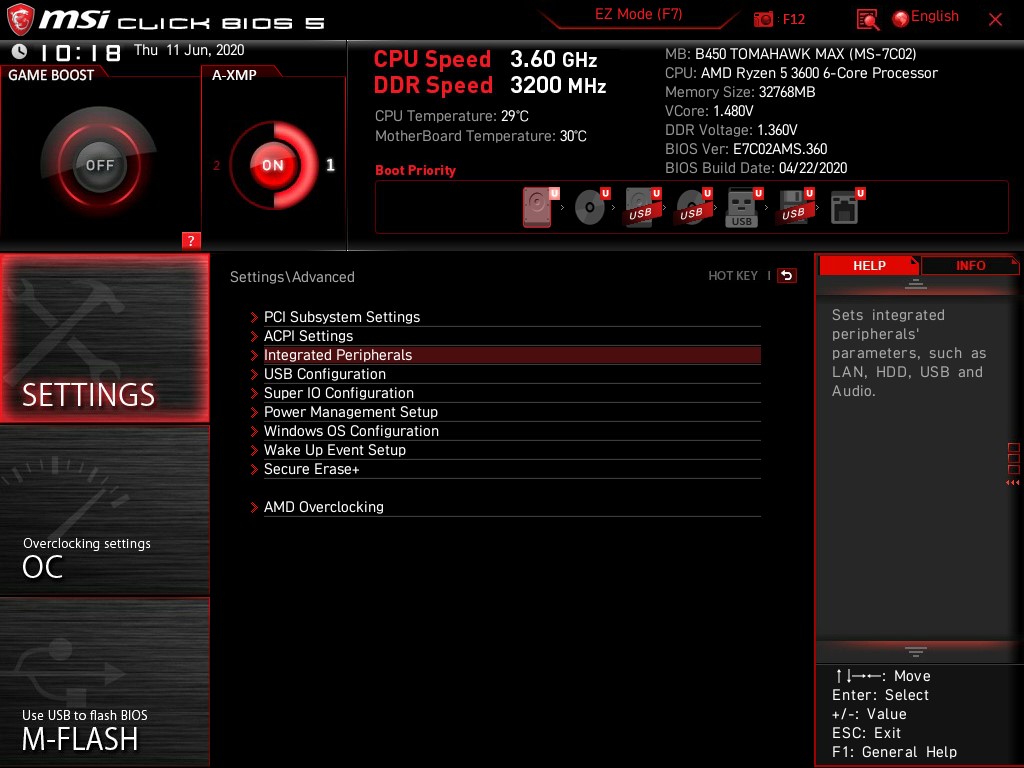Click the HOT KEY label

click(x=733, y=276)
